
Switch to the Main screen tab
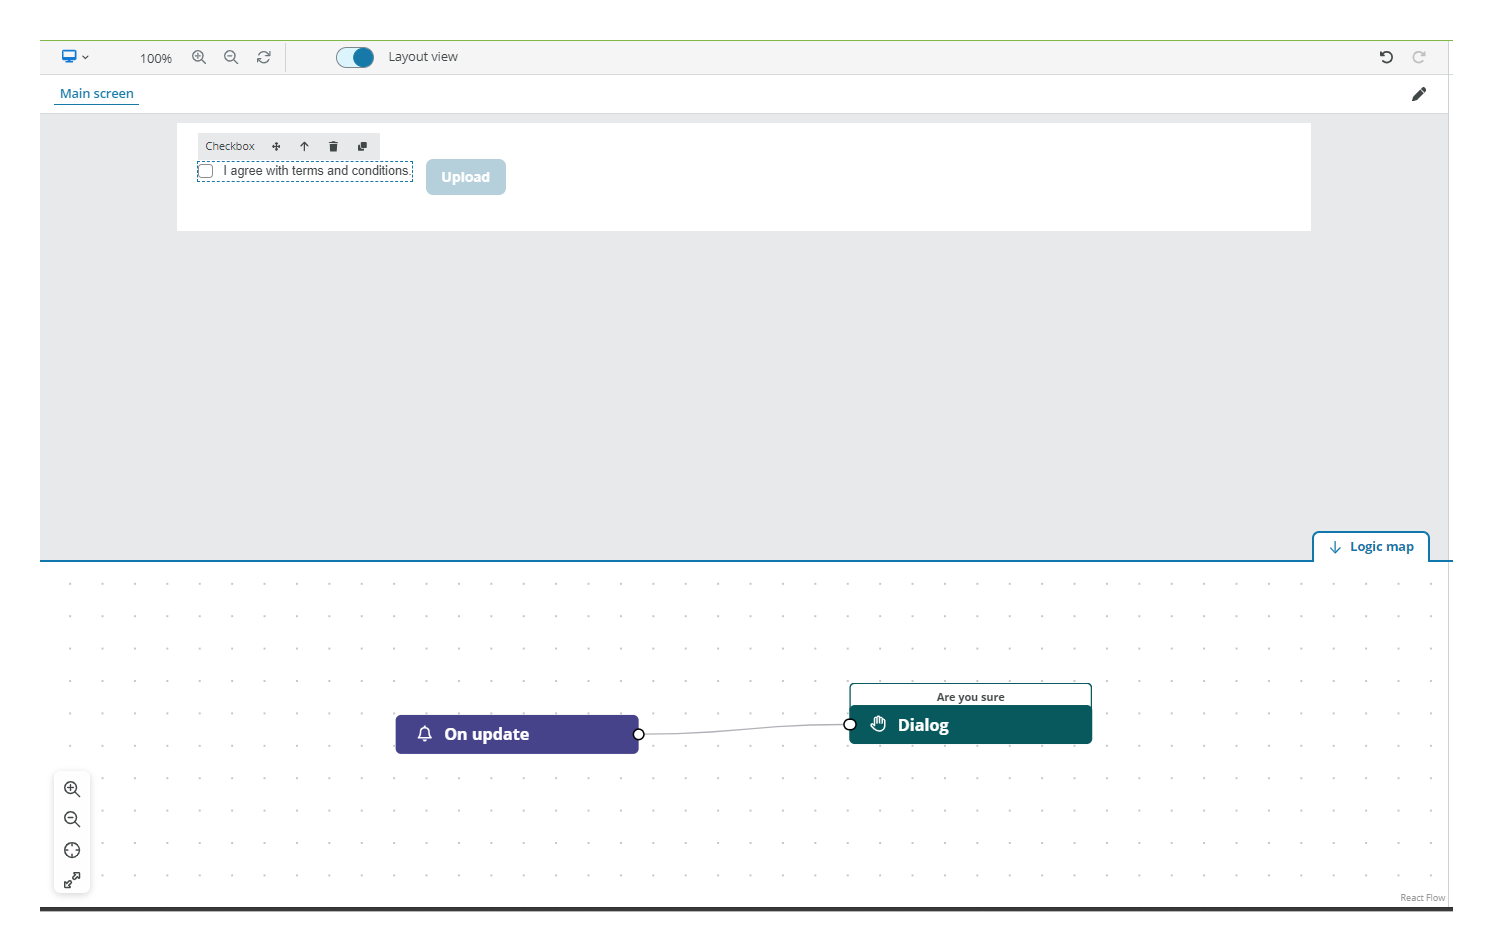coord(96,93)
